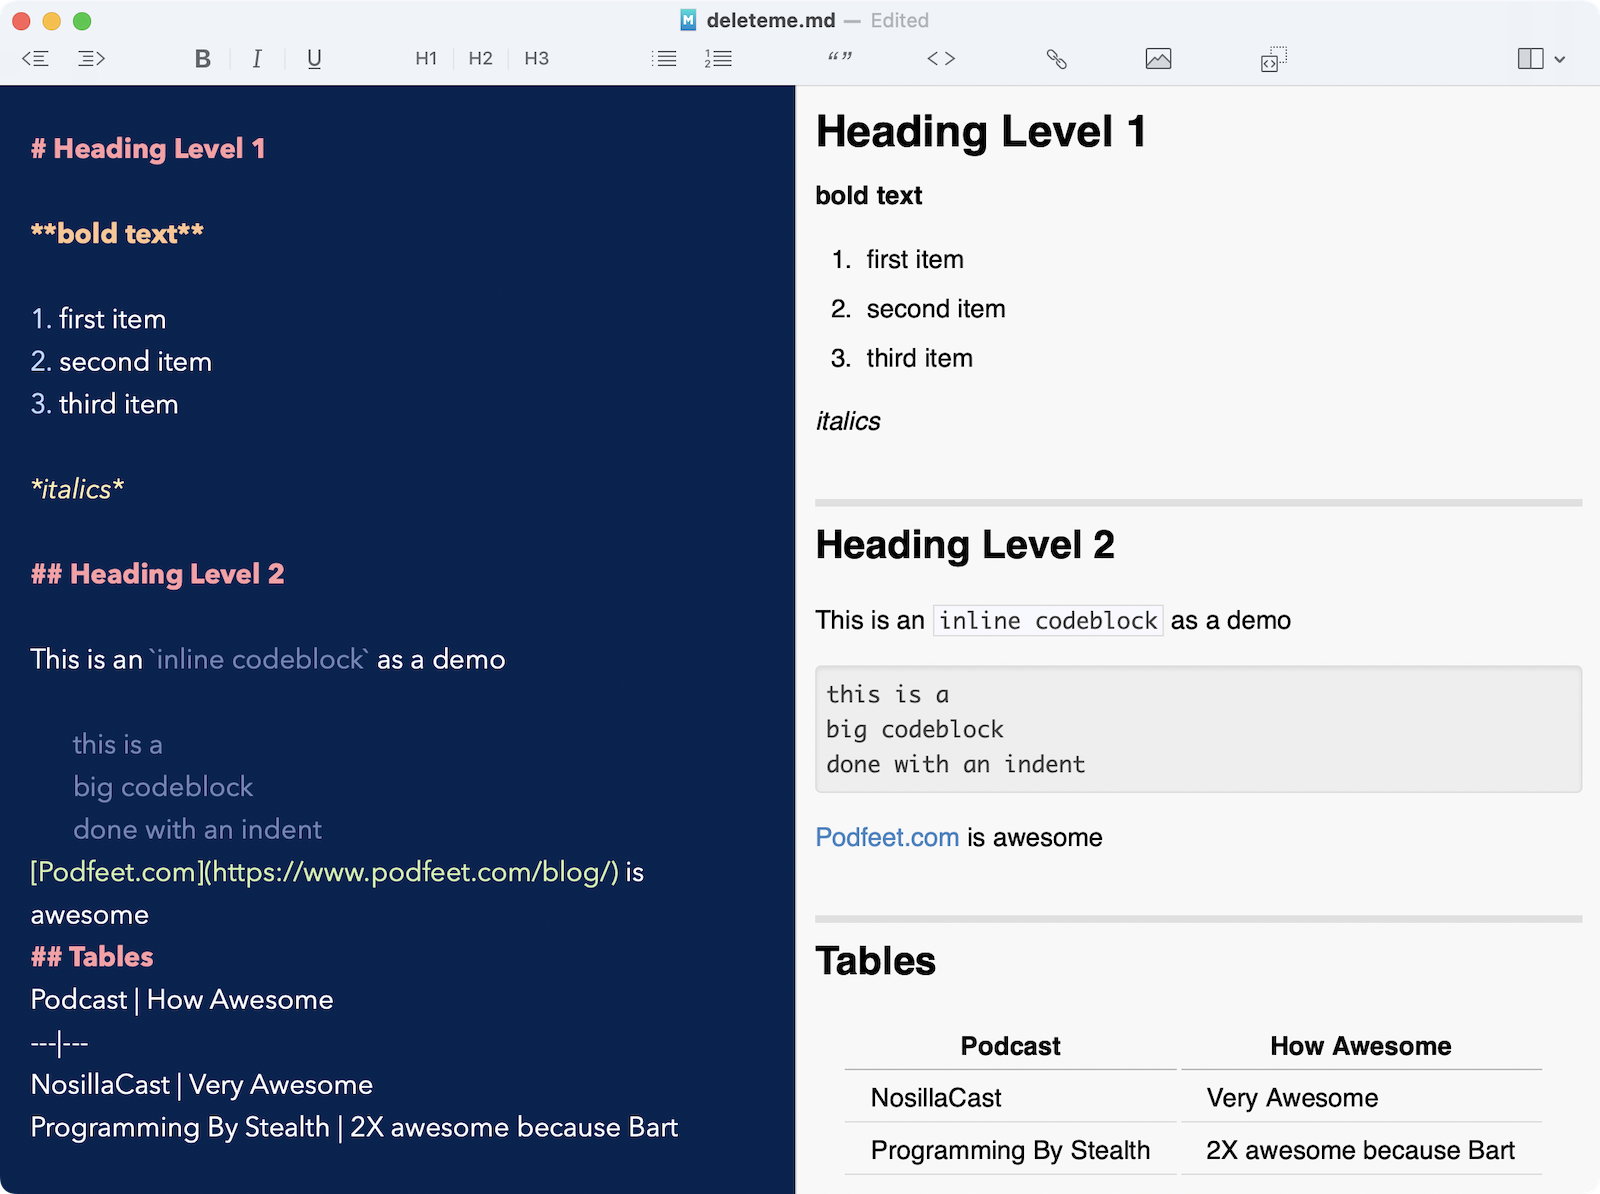
Task: Toggle bold formatting with the B button
Action: tap(202, 59)
